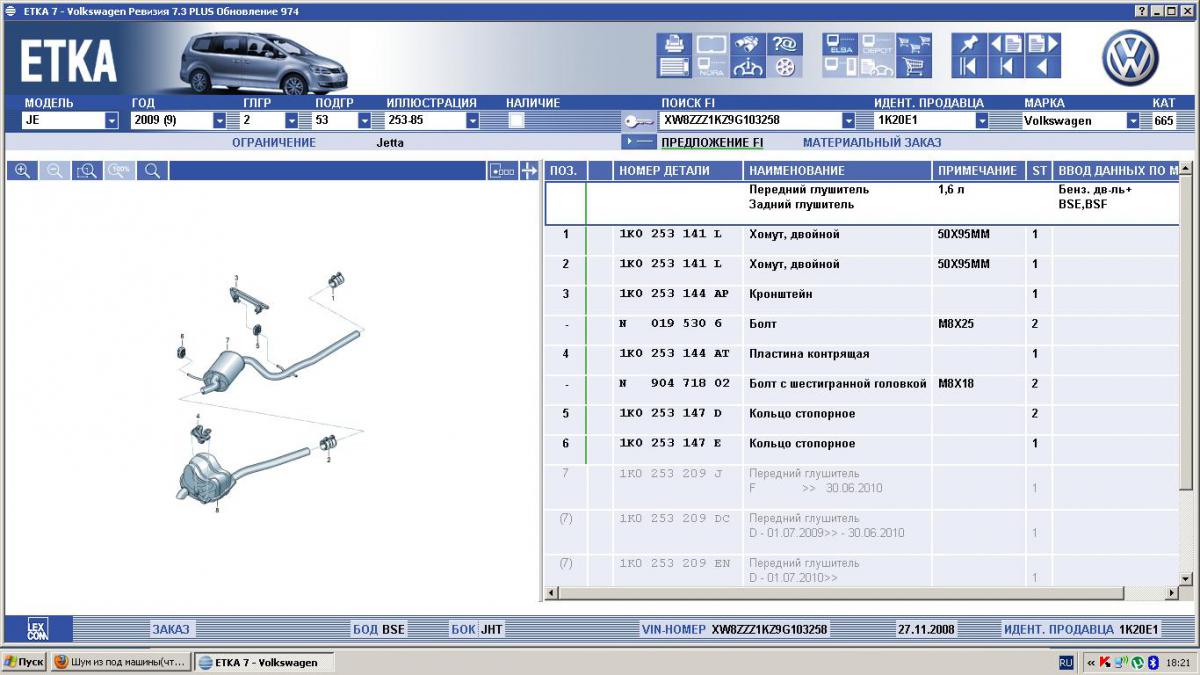1200x675 pixels.
Task: Click the Наименование column header
Action: coord(838,171)
